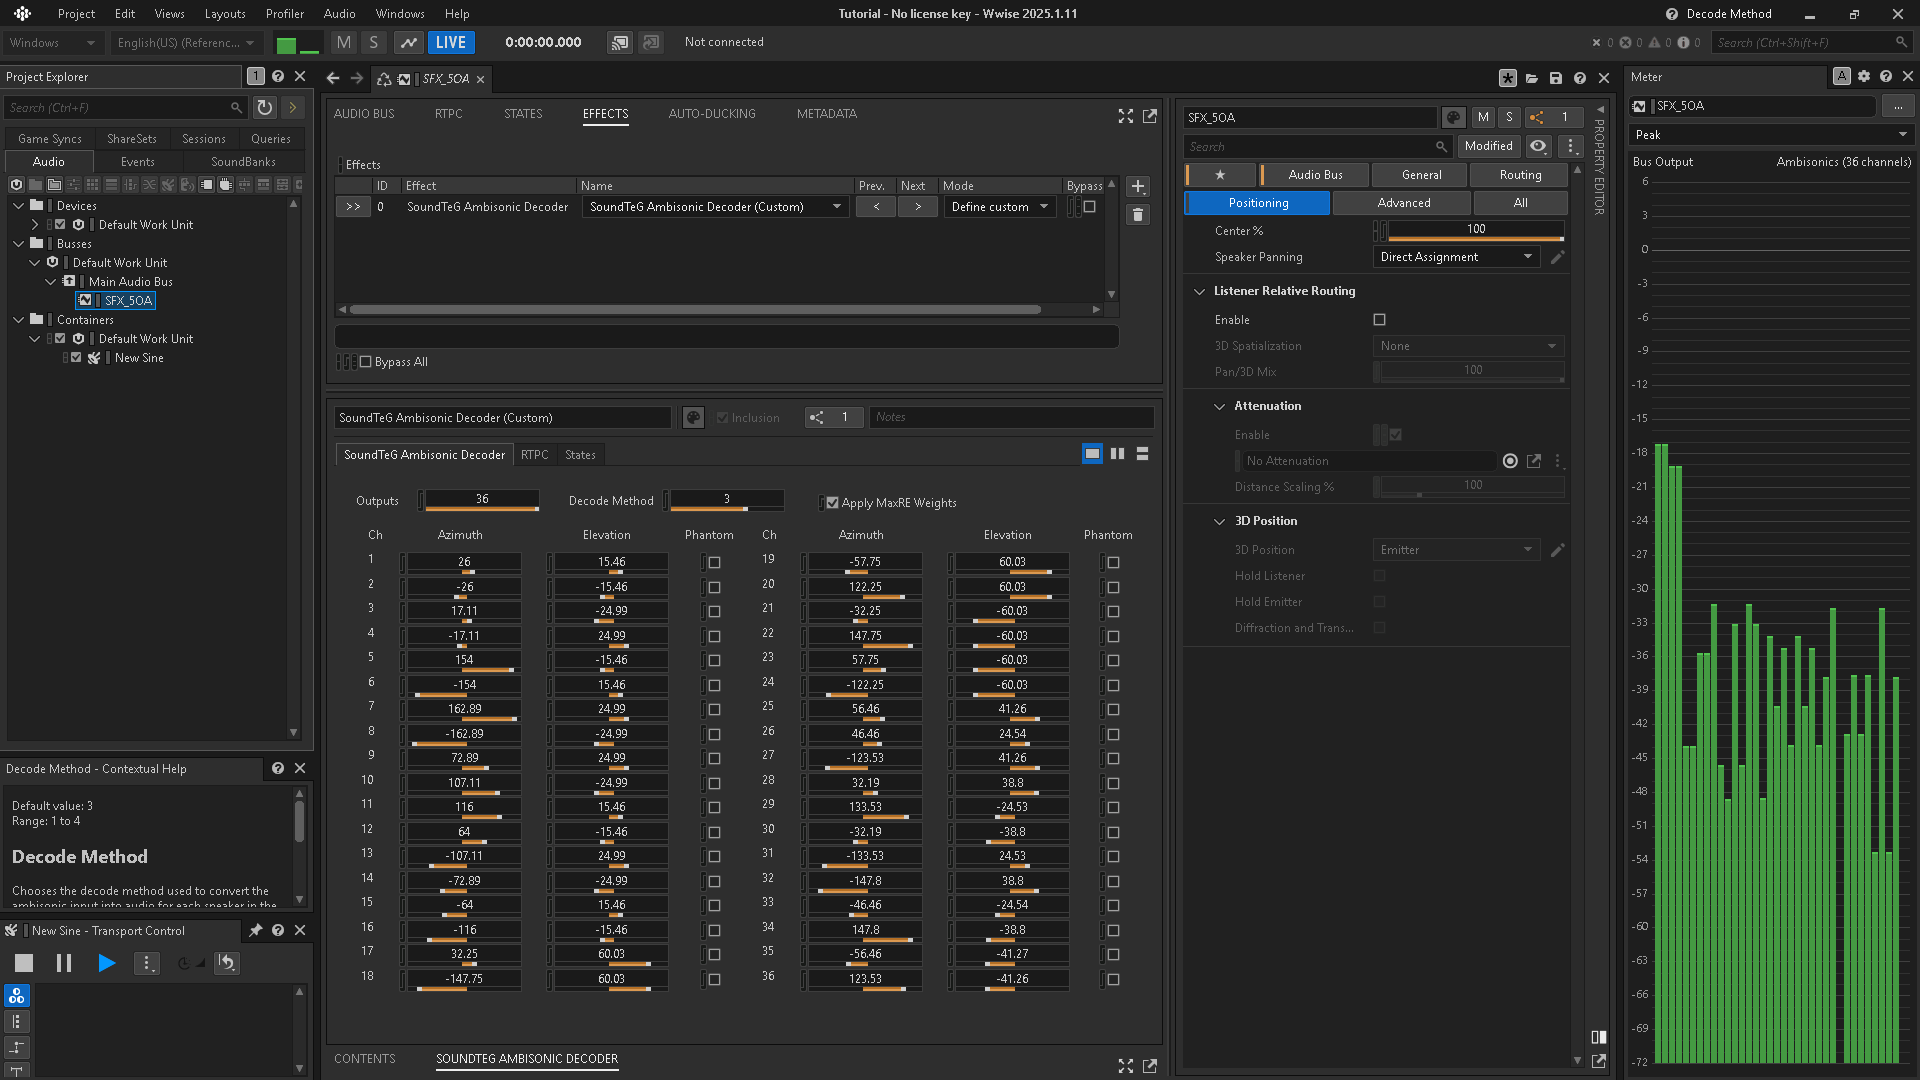Edit Speaker Panning with pencil icon

pos(1557,257)
